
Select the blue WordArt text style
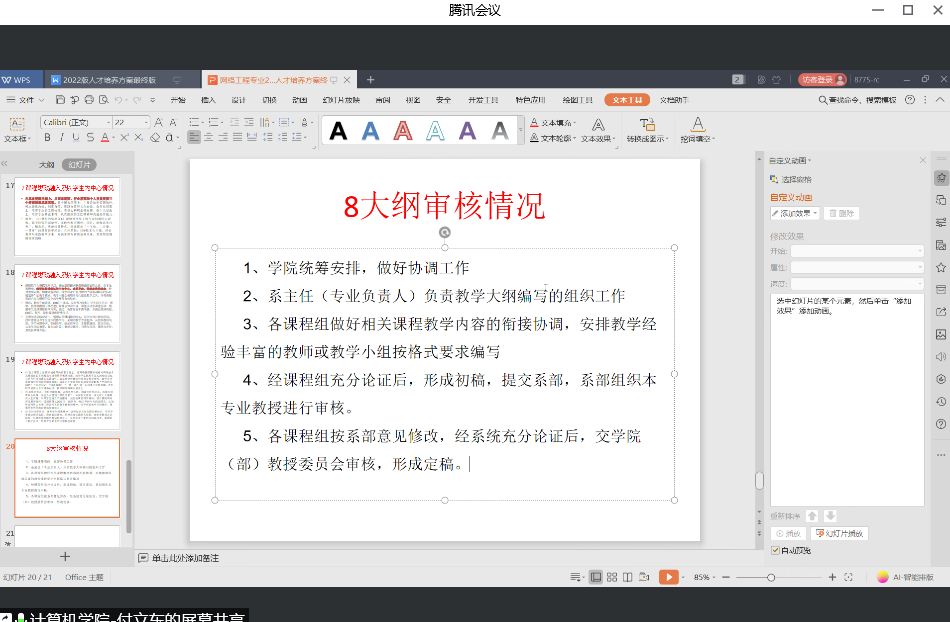click(371, 130)
